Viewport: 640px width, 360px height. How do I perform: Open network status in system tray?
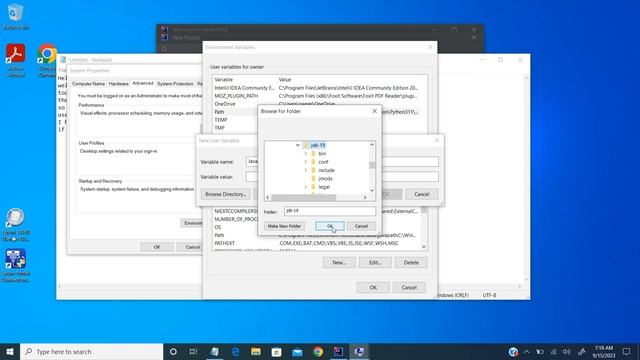click(553, 352)
